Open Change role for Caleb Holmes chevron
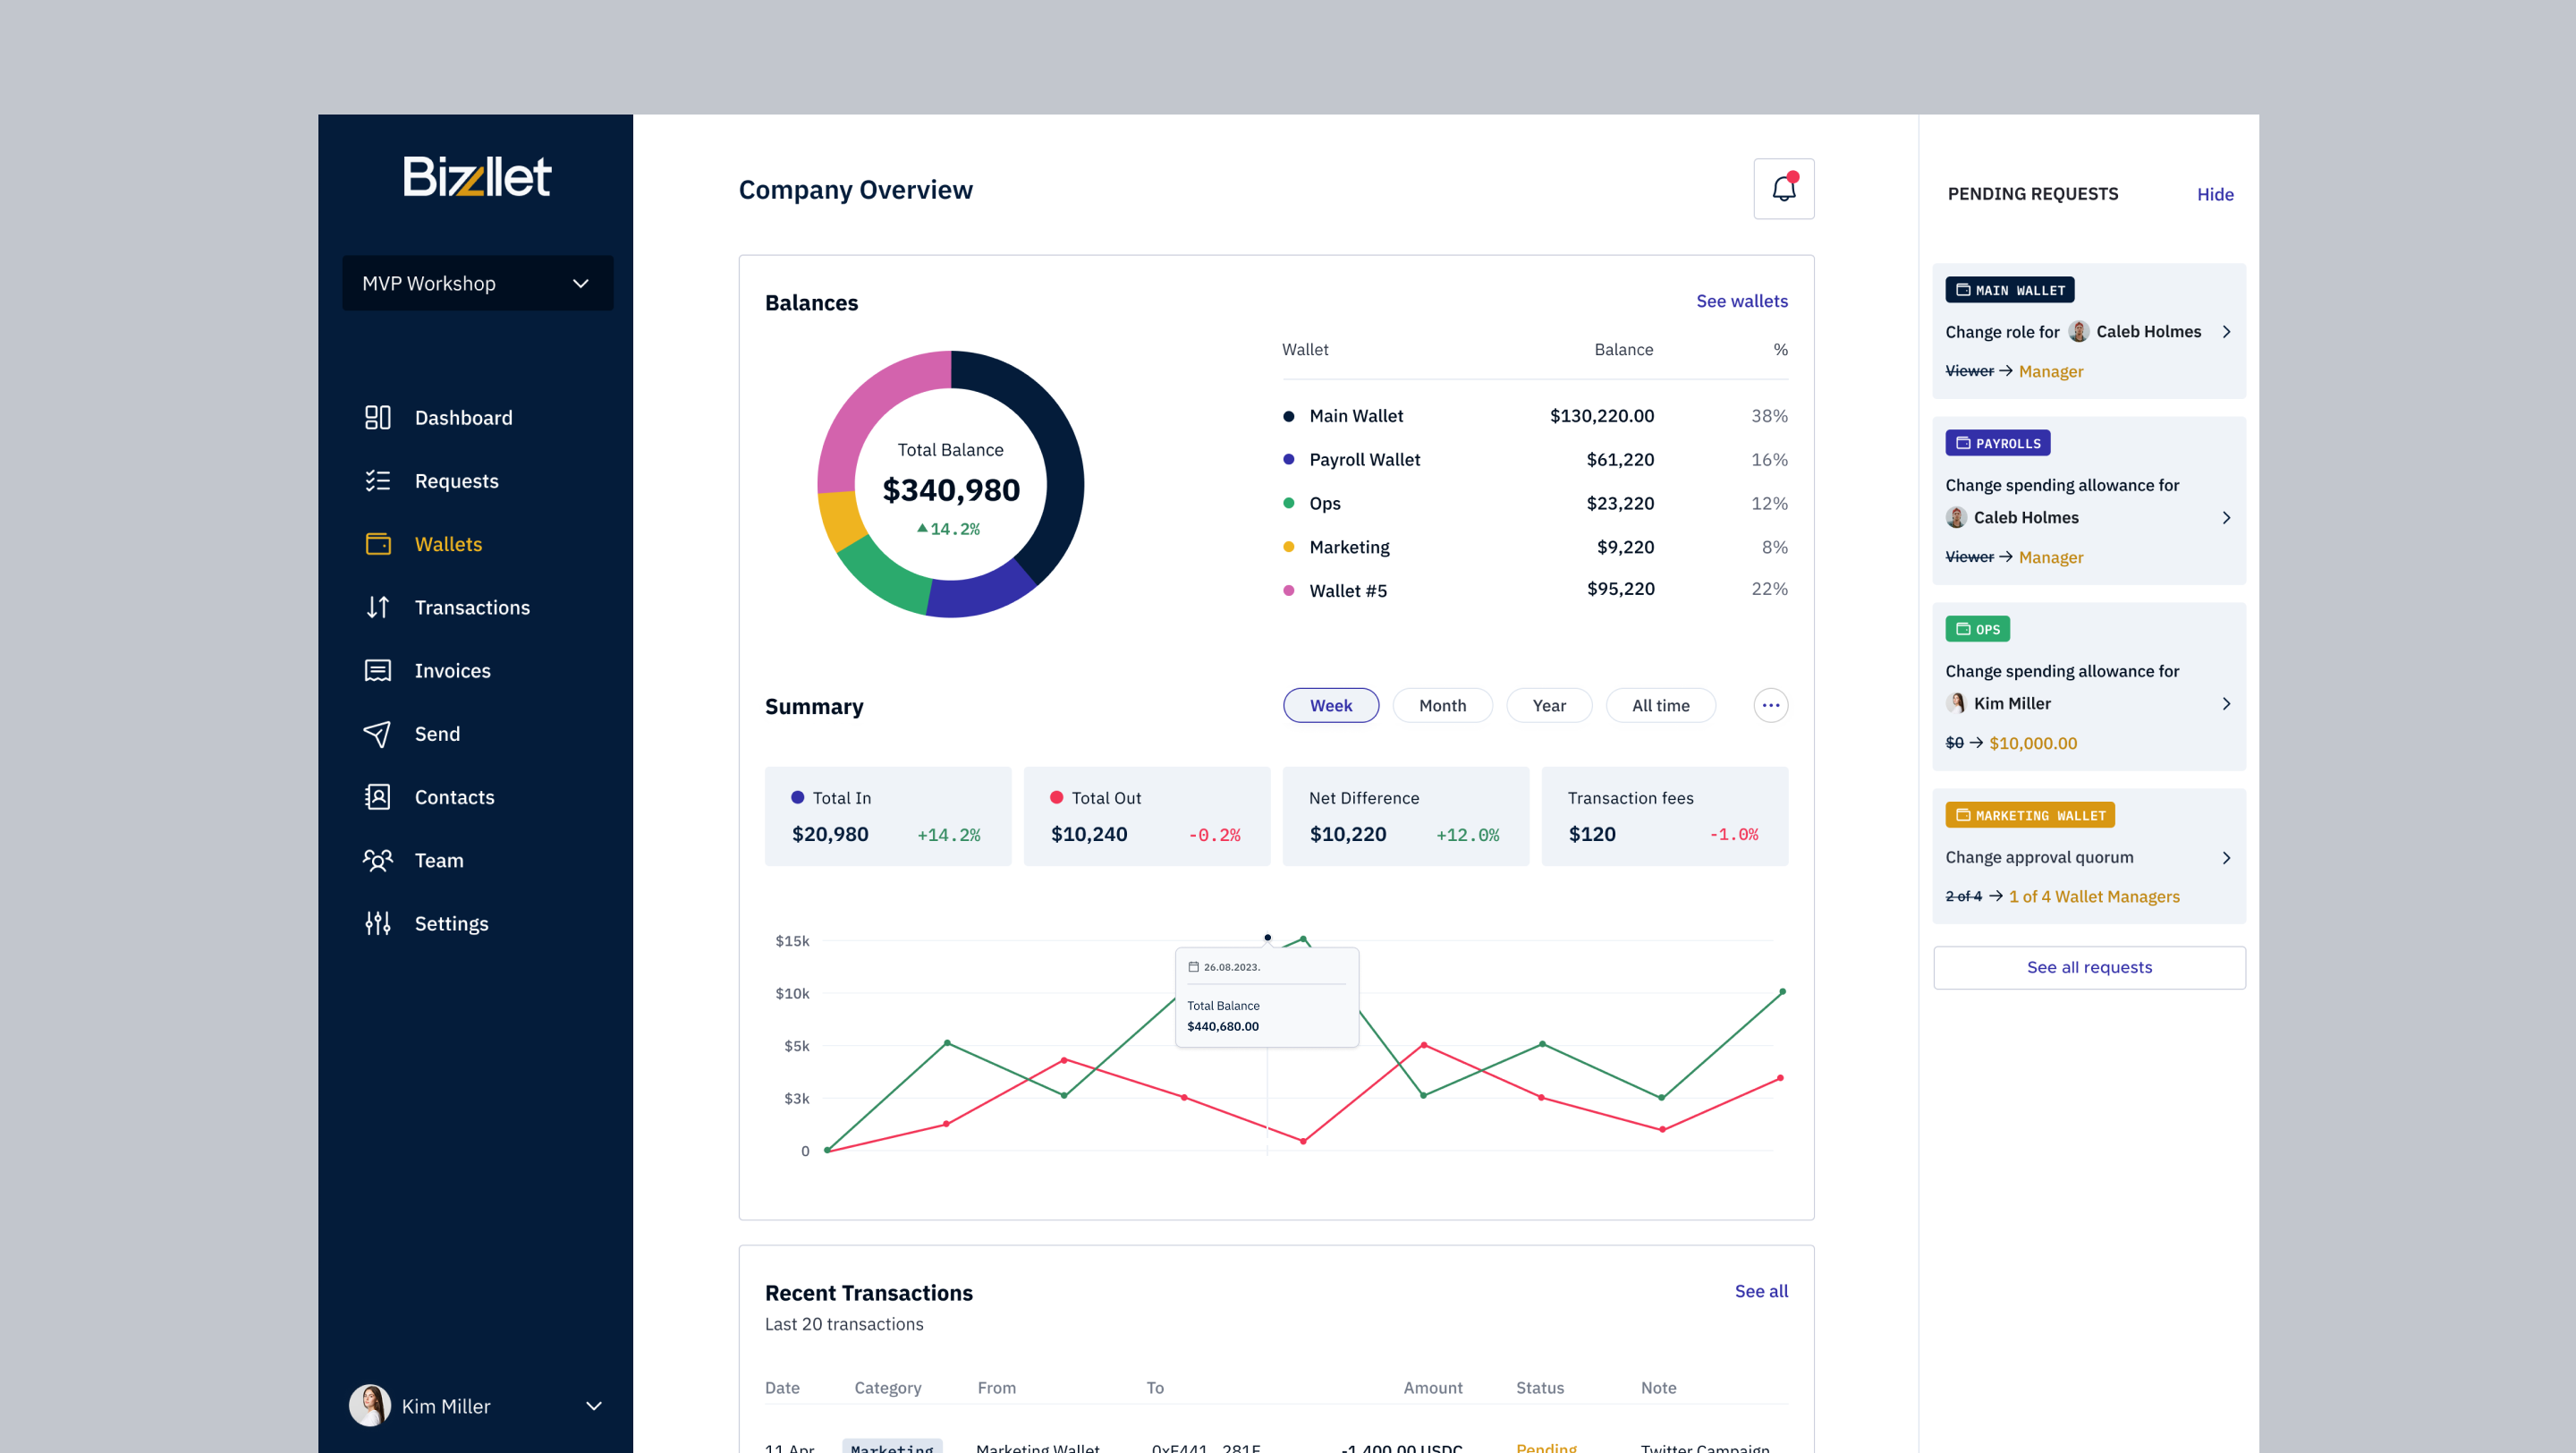Screen dimensions: 2576x1453 click(2226, 331)
